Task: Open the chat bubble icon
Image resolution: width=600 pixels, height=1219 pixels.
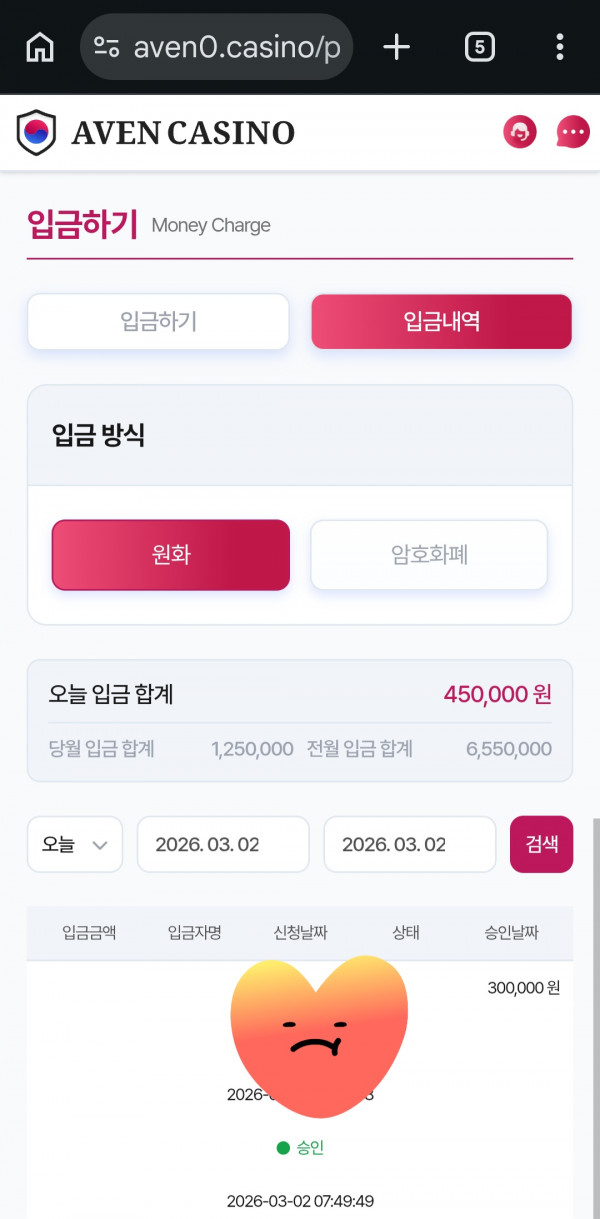Action: coord(571,131)
